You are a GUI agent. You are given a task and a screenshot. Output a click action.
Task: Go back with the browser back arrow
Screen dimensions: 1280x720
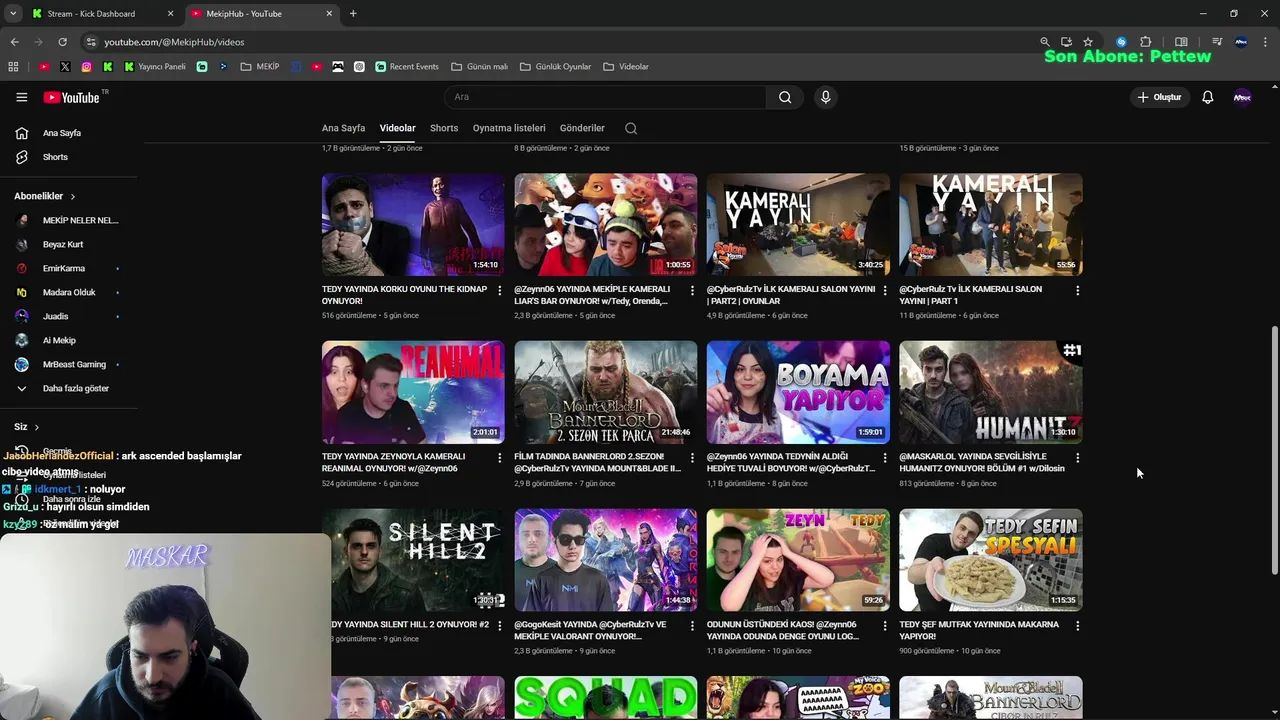coord(14,42)
